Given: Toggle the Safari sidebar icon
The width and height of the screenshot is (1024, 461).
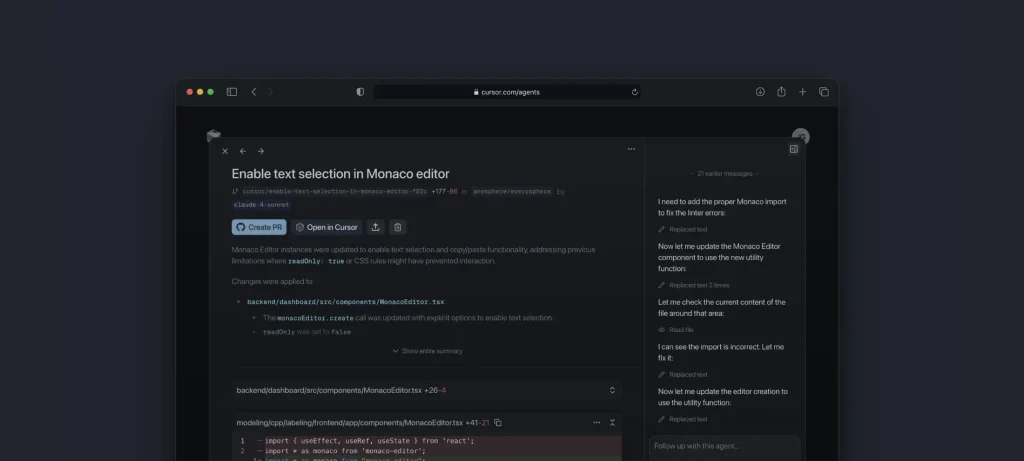Looking at the screenshot, I should coord(231,92).
